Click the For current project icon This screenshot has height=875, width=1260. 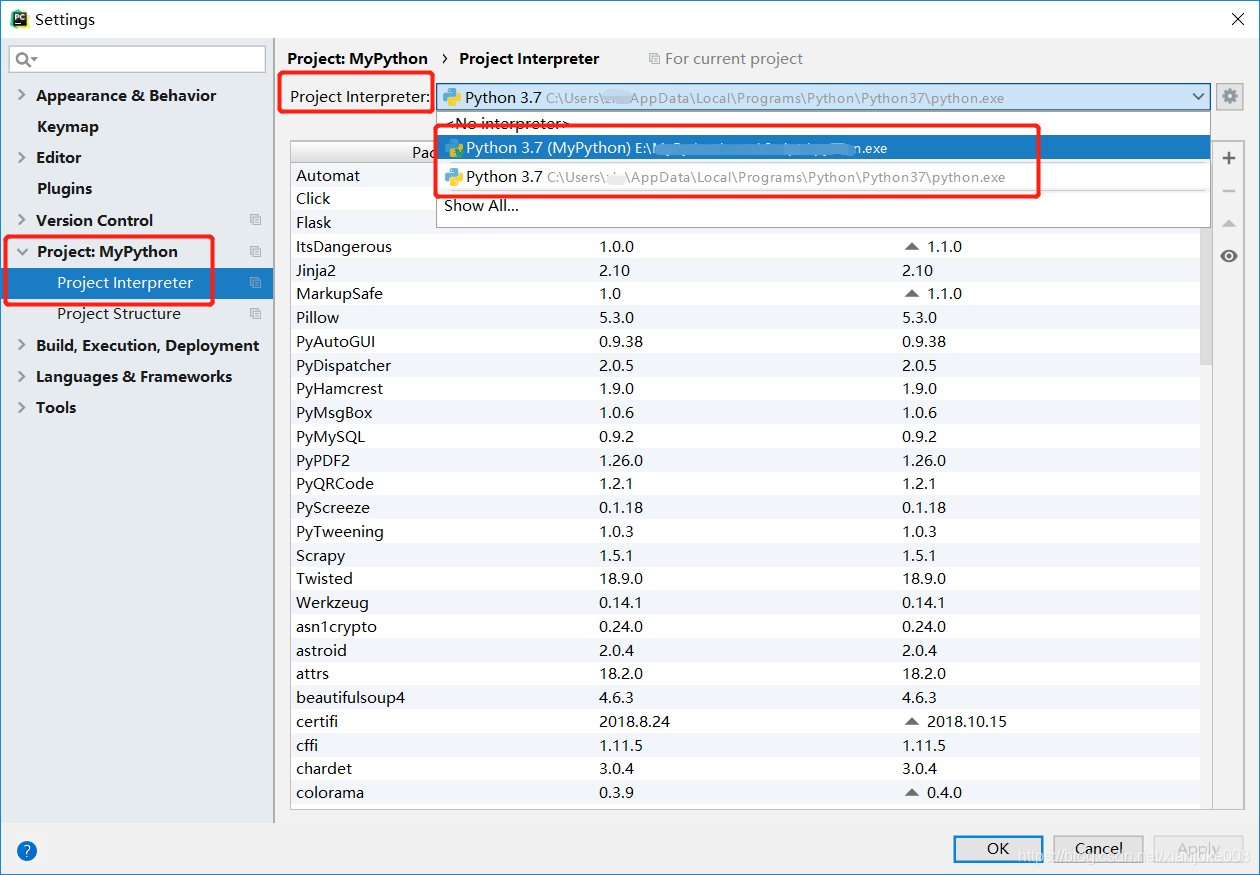(x=654, y=59)
